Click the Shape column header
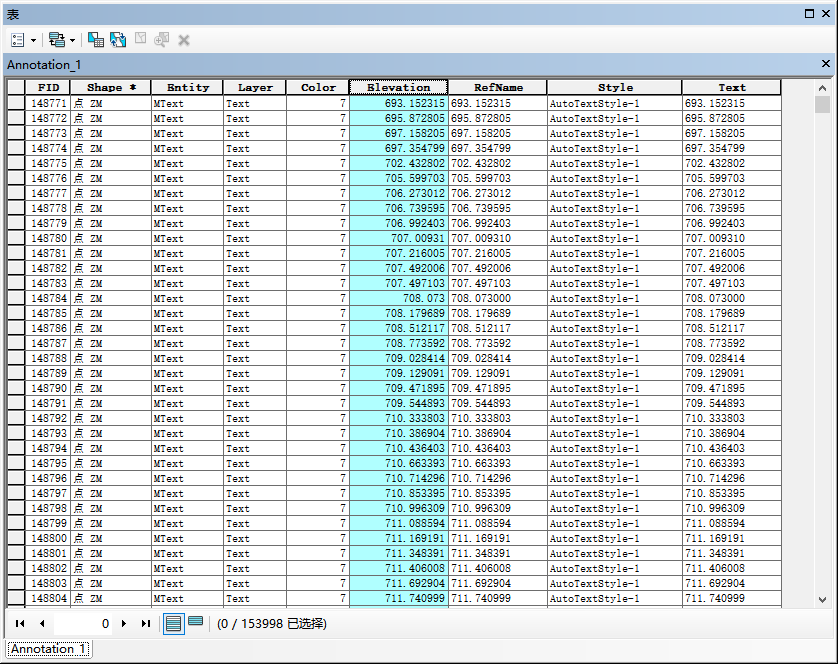 click(111, 87)
